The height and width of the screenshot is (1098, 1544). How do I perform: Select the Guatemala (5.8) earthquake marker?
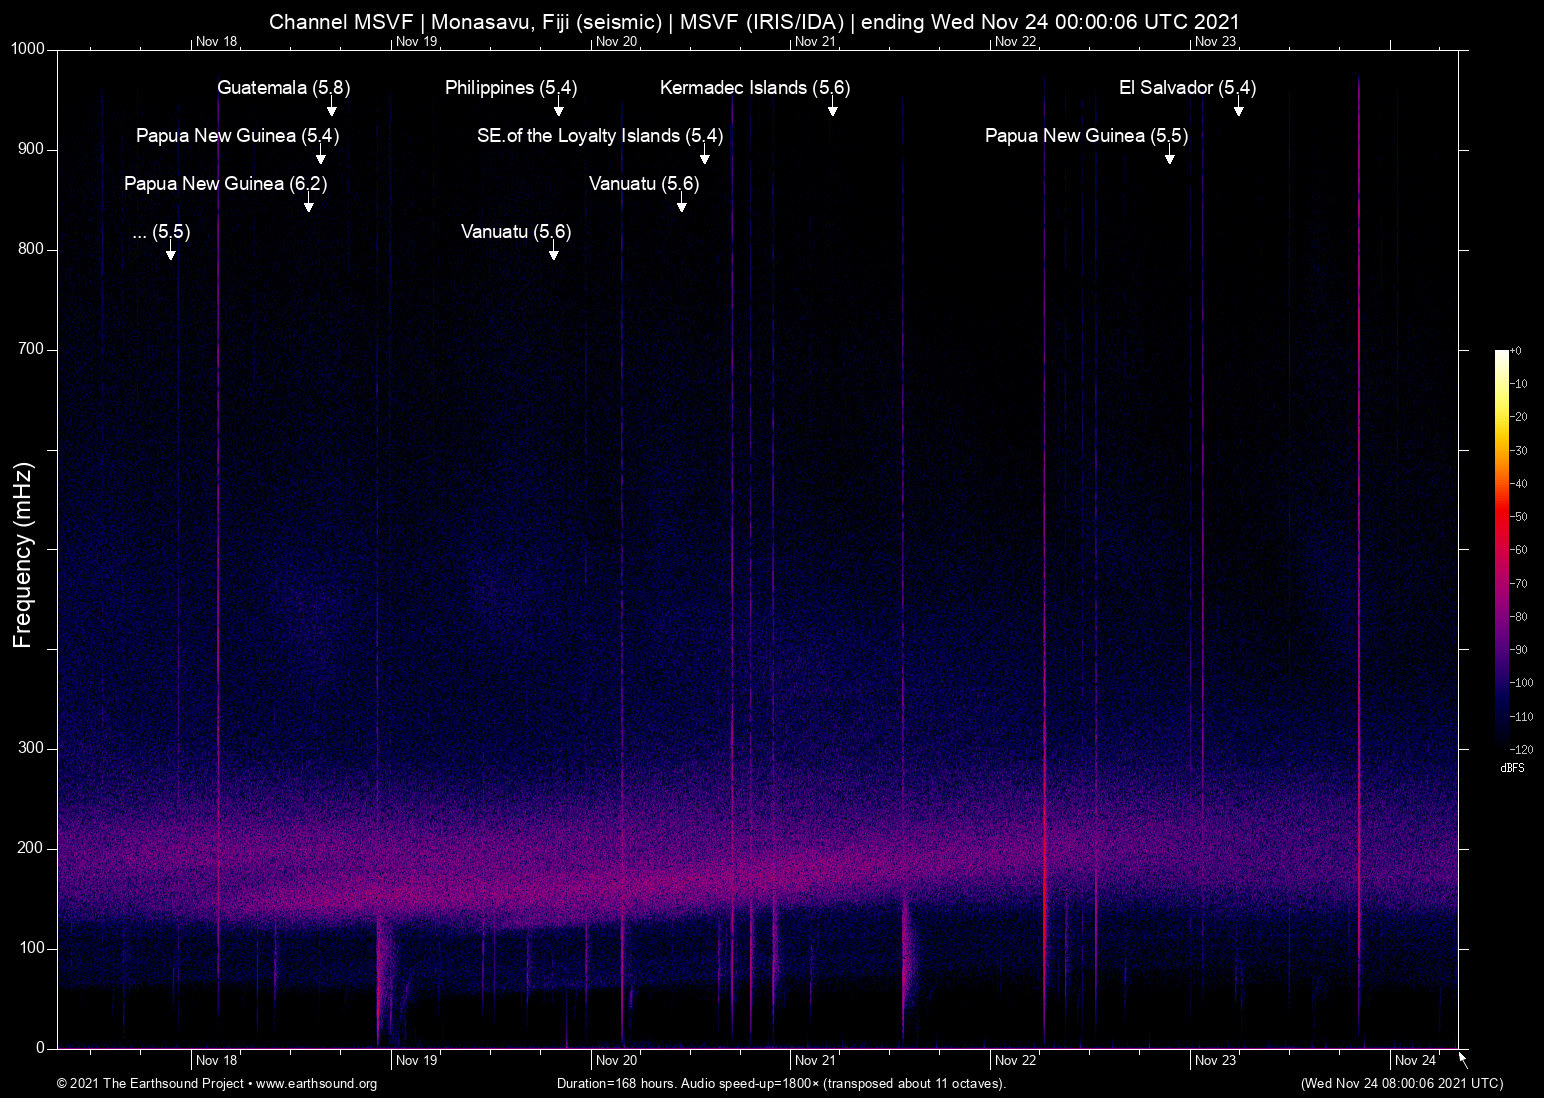pos(284,88)
